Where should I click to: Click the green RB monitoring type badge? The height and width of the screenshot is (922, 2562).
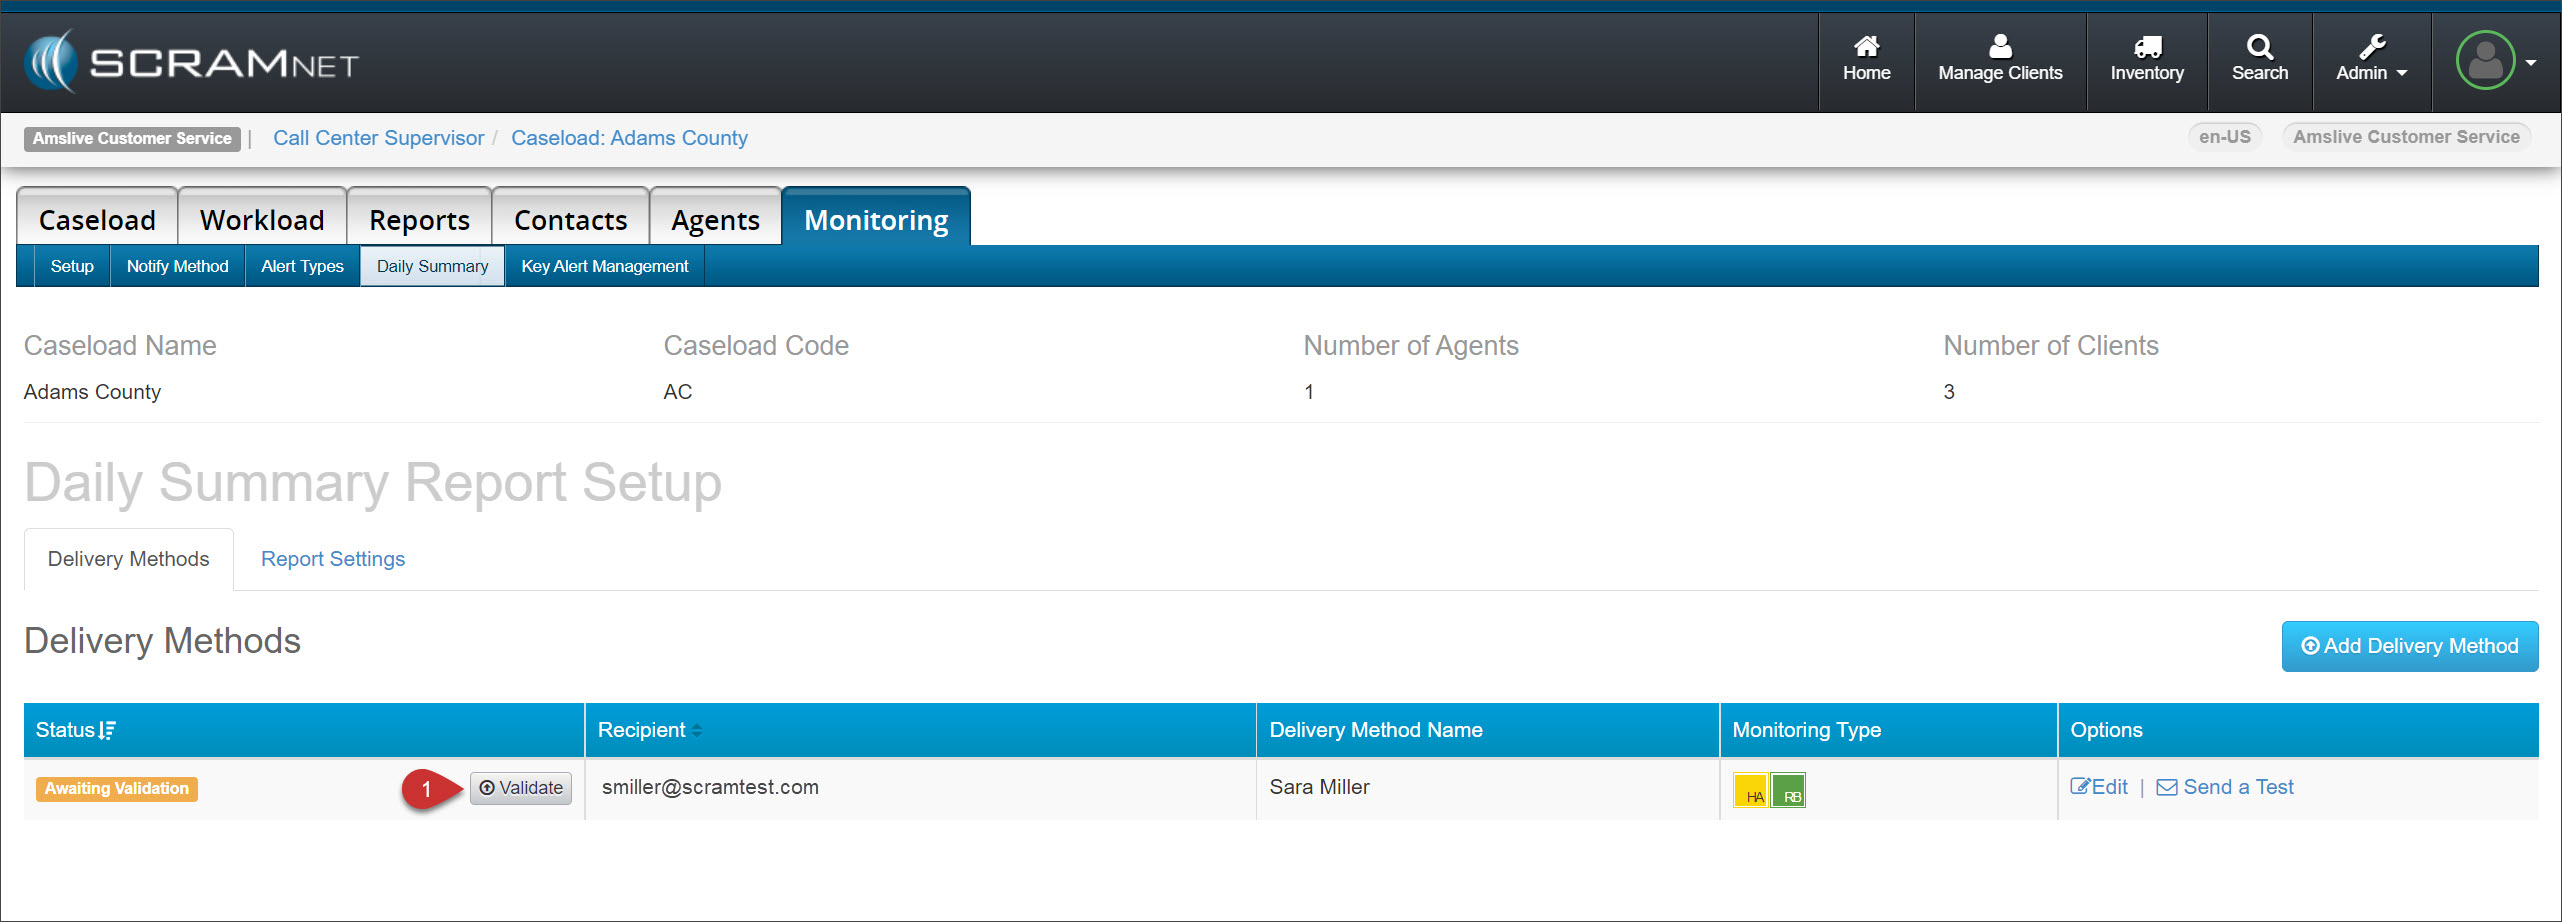[x=1788, y=790]
